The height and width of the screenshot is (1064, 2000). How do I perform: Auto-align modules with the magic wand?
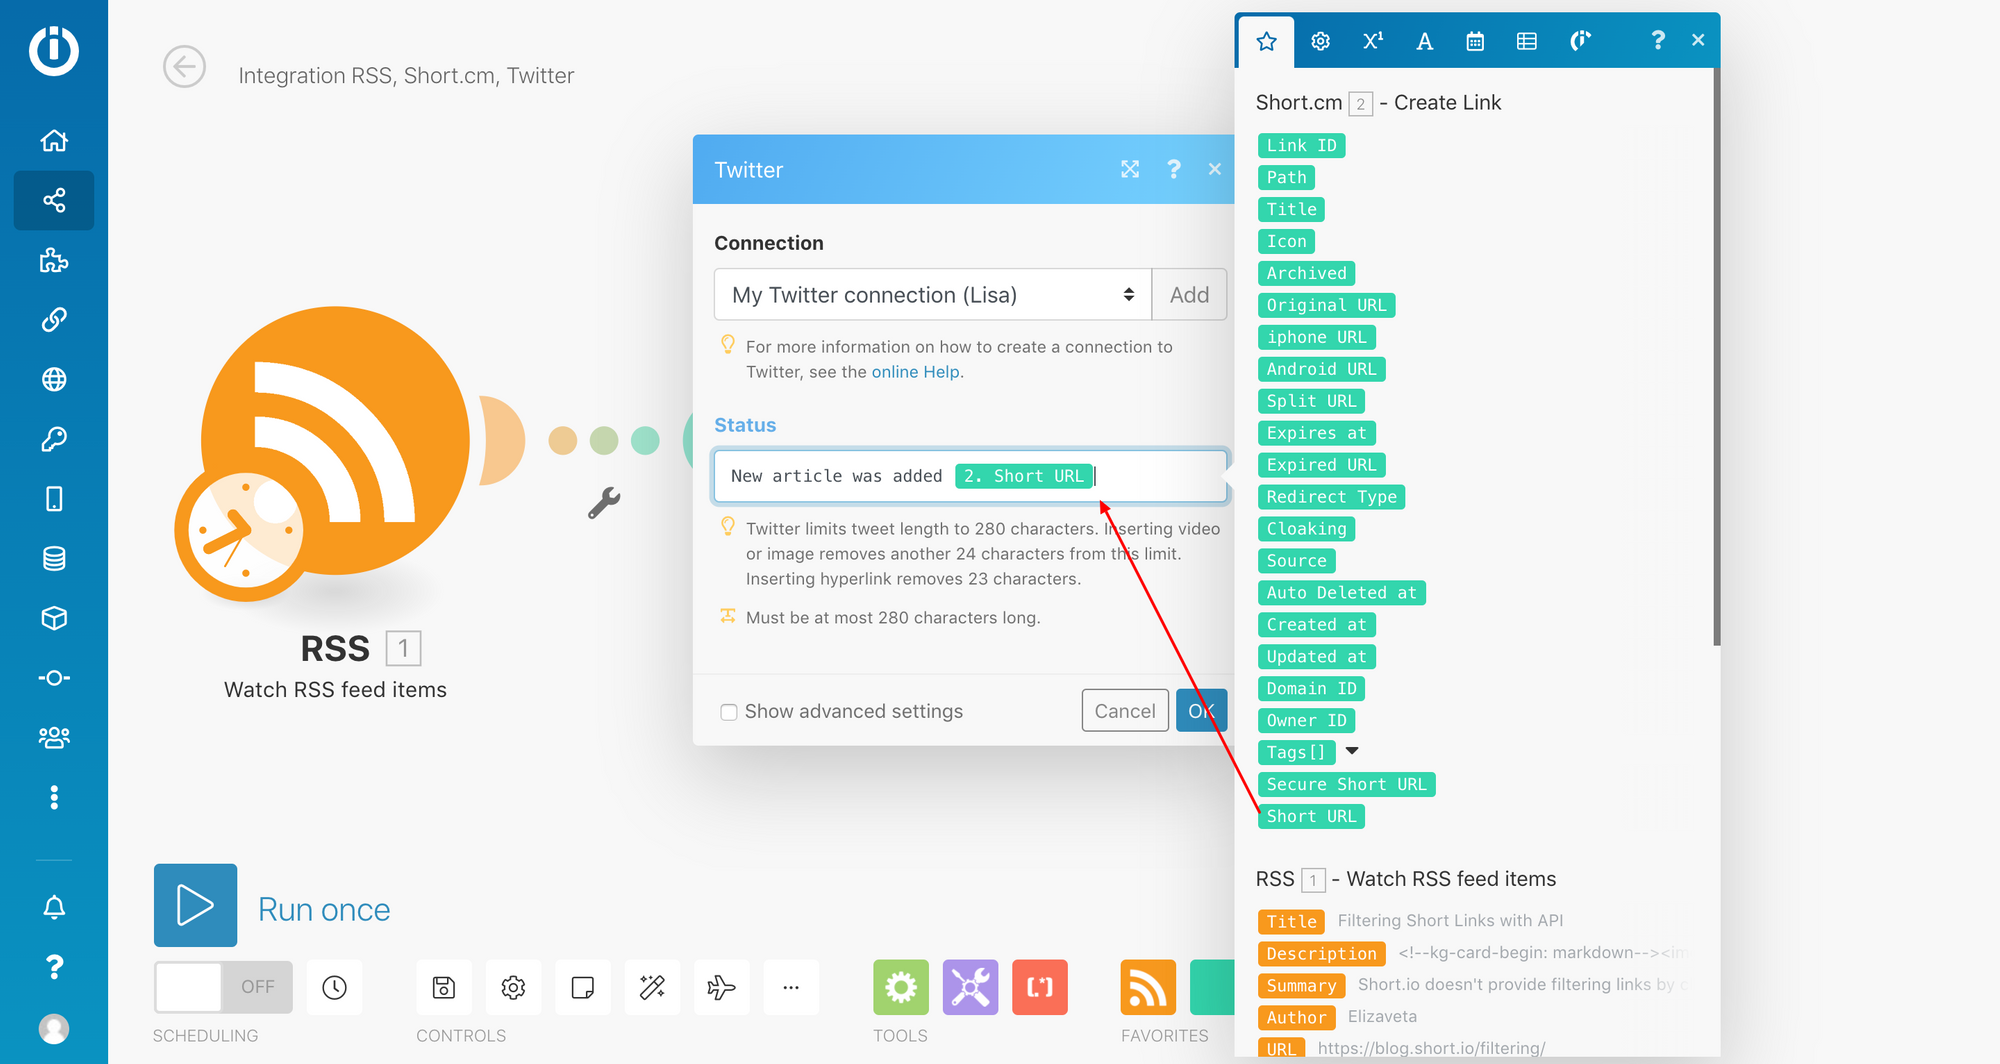[x=653, y=988]
